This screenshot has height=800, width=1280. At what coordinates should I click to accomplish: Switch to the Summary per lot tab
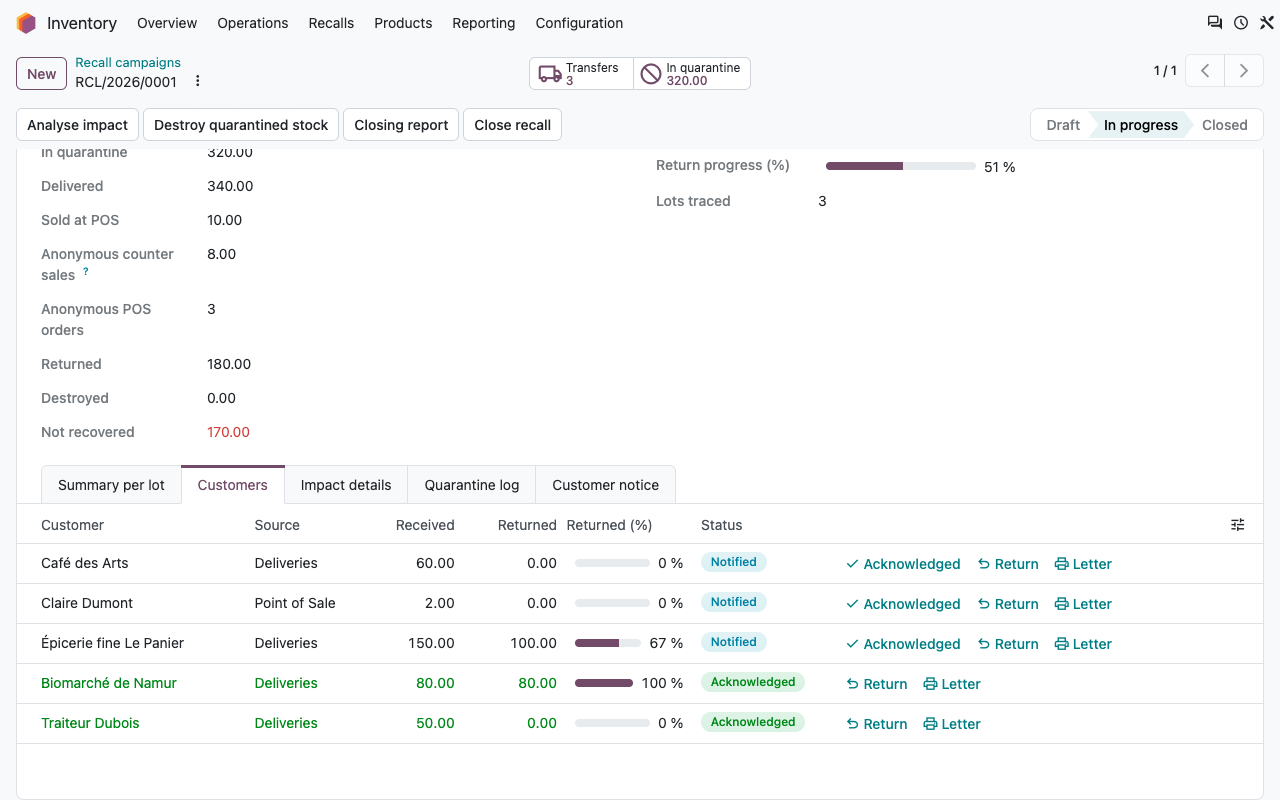111,485
